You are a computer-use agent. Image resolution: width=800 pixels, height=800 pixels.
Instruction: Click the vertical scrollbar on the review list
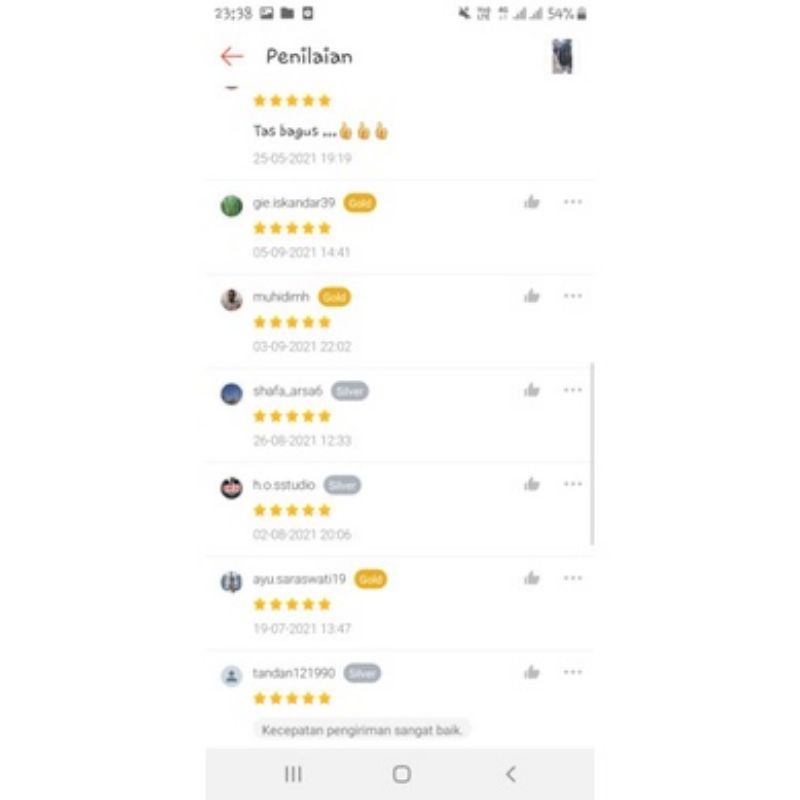592,454
